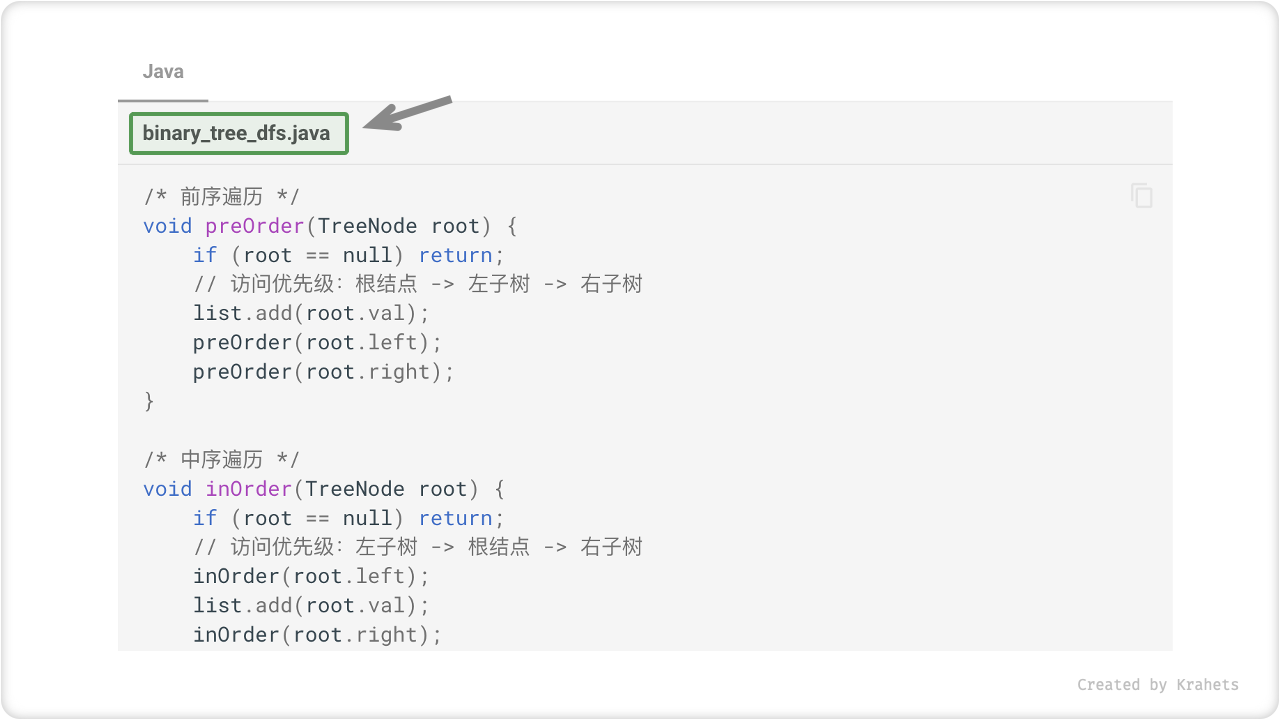Click list.add(root.val) inside the inOrder function
Viewport: 1280px width, 720px height.
[311, 606]
